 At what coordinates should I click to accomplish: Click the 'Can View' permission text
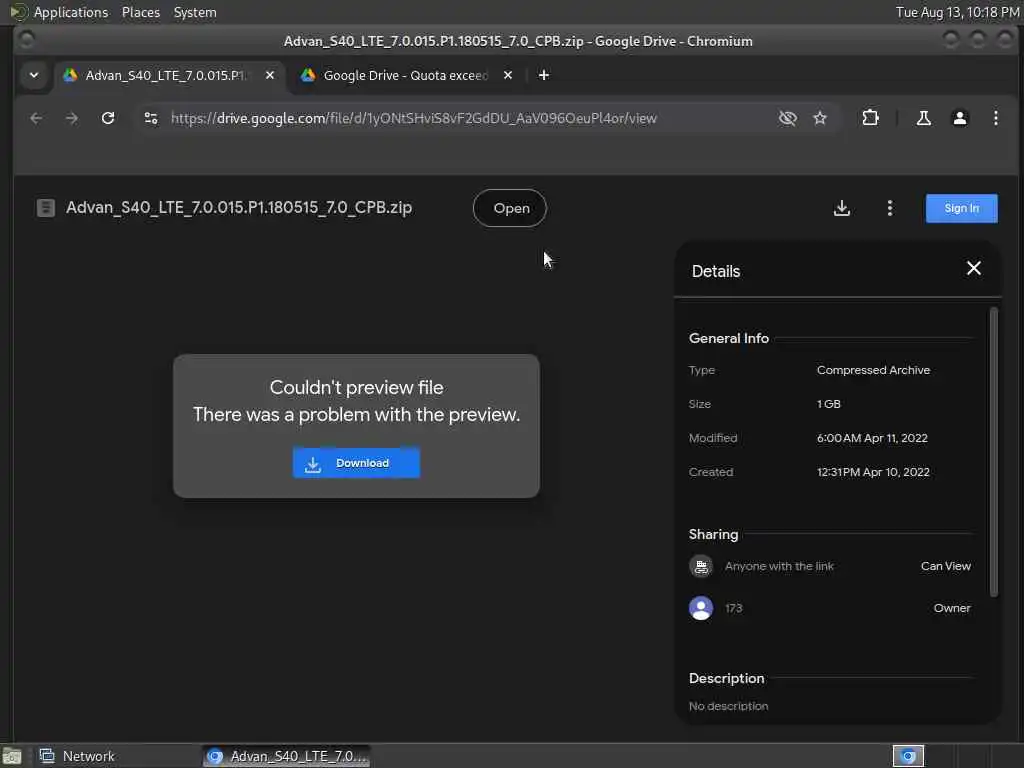pyautogui.click(x=946, y=566)
